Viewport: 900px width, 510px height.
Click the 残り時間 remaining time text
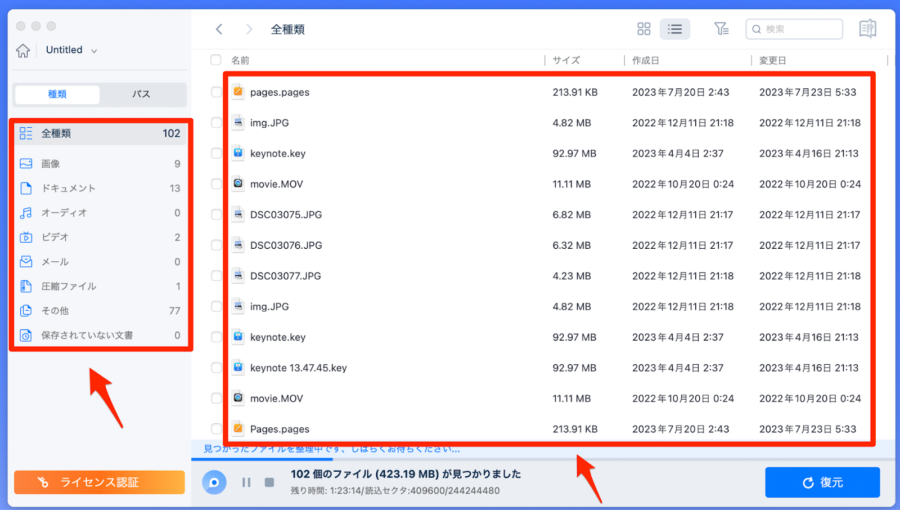[395, 490]
